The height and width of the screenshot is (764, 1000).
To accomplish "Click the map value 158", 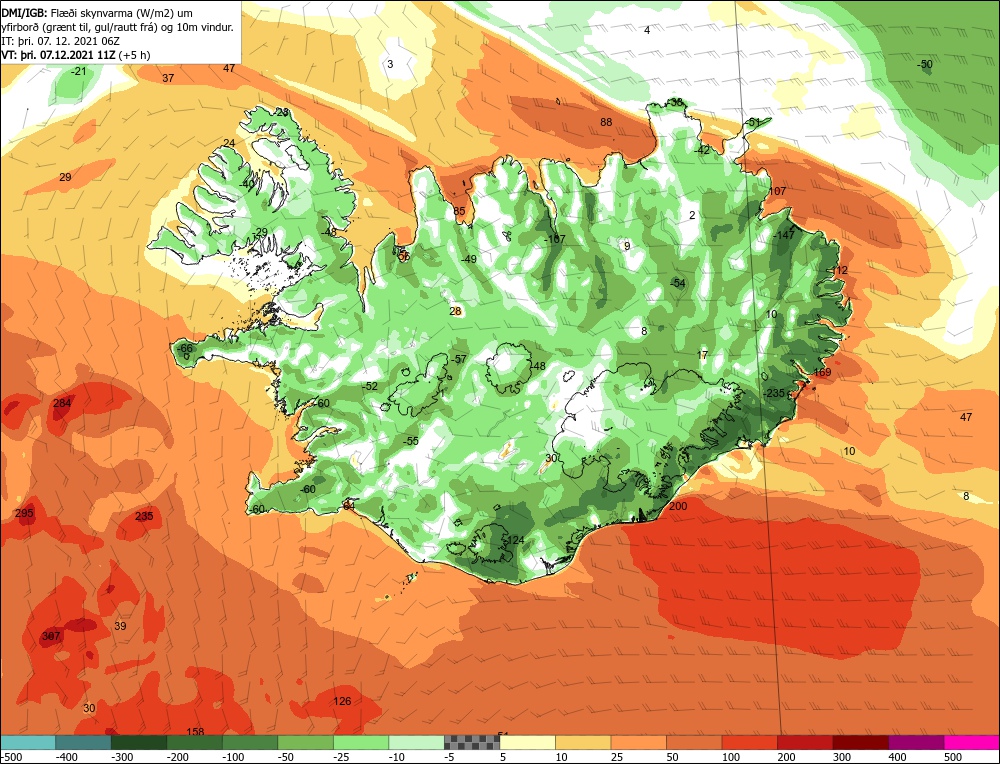I will [195, 731].
